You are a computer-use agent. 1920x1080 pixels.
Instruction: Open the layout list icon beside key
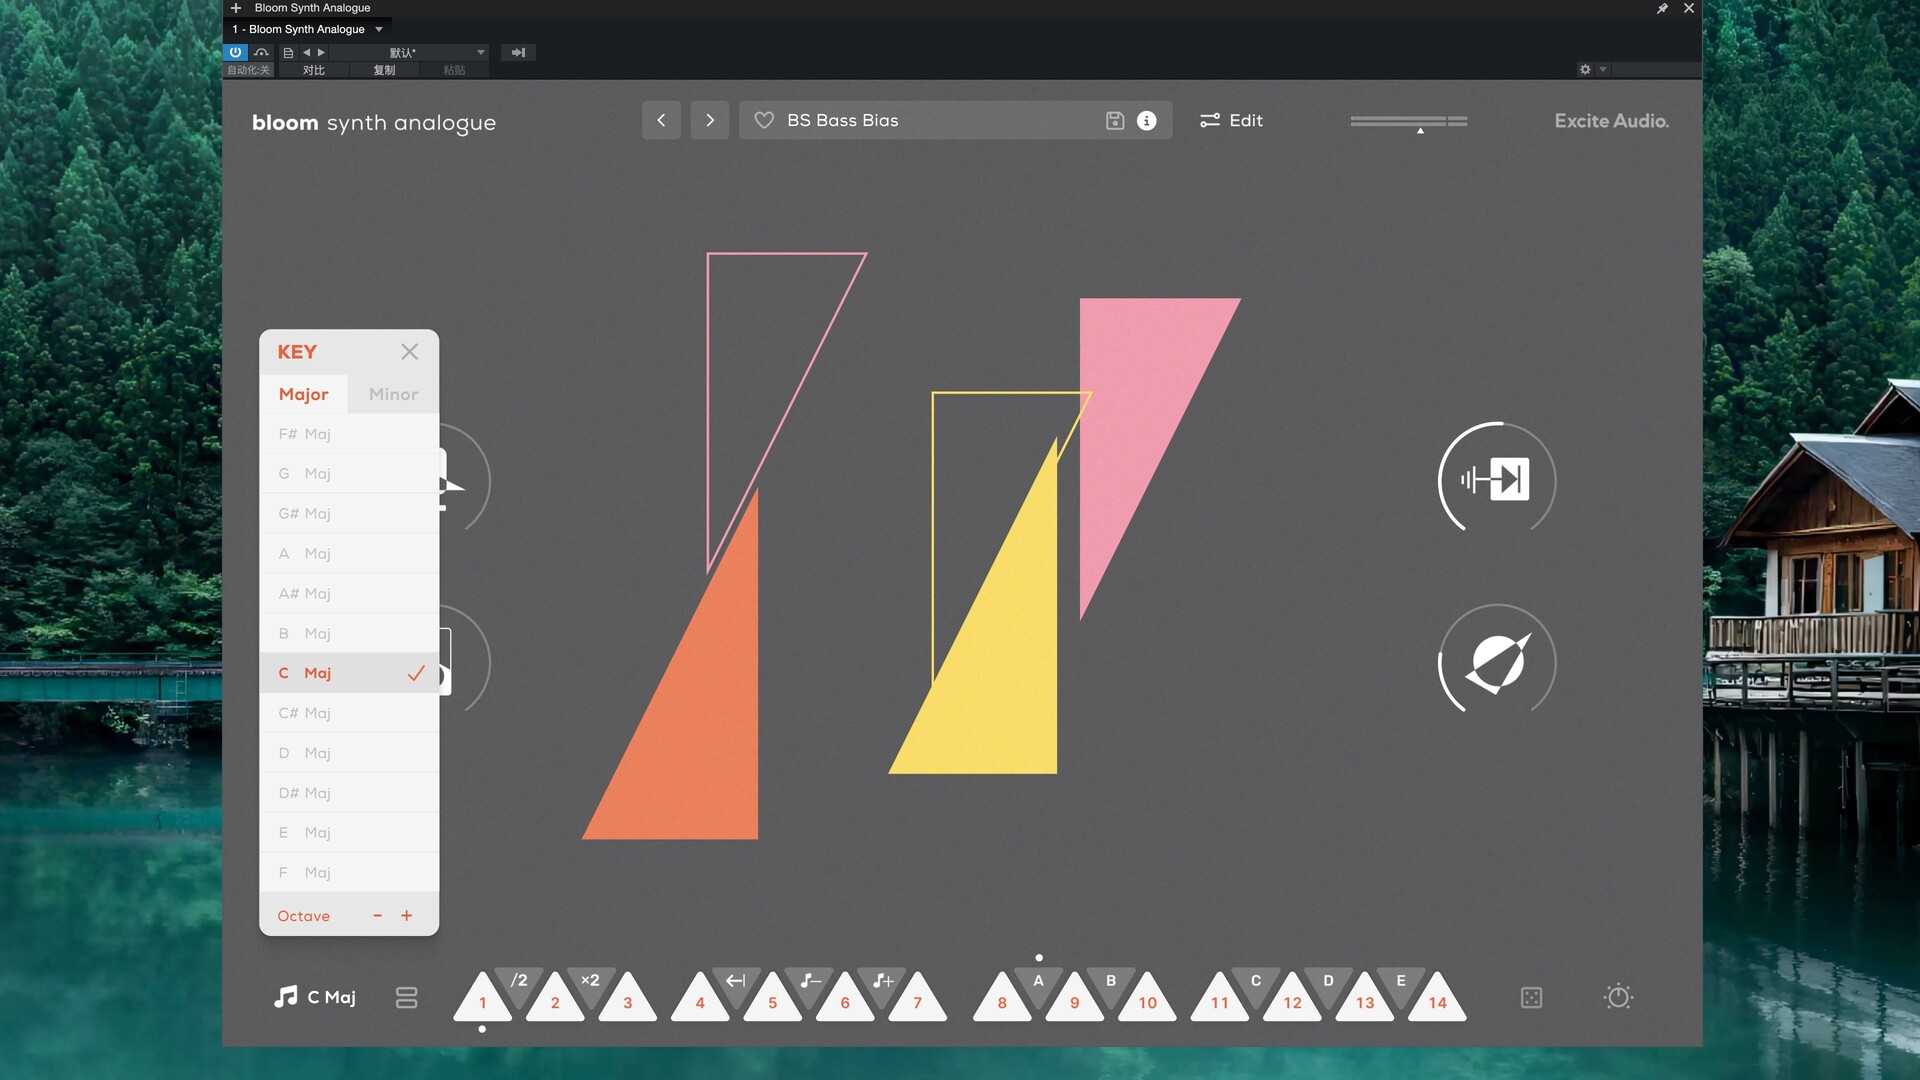pyautogui.click(x=406, y=998)
